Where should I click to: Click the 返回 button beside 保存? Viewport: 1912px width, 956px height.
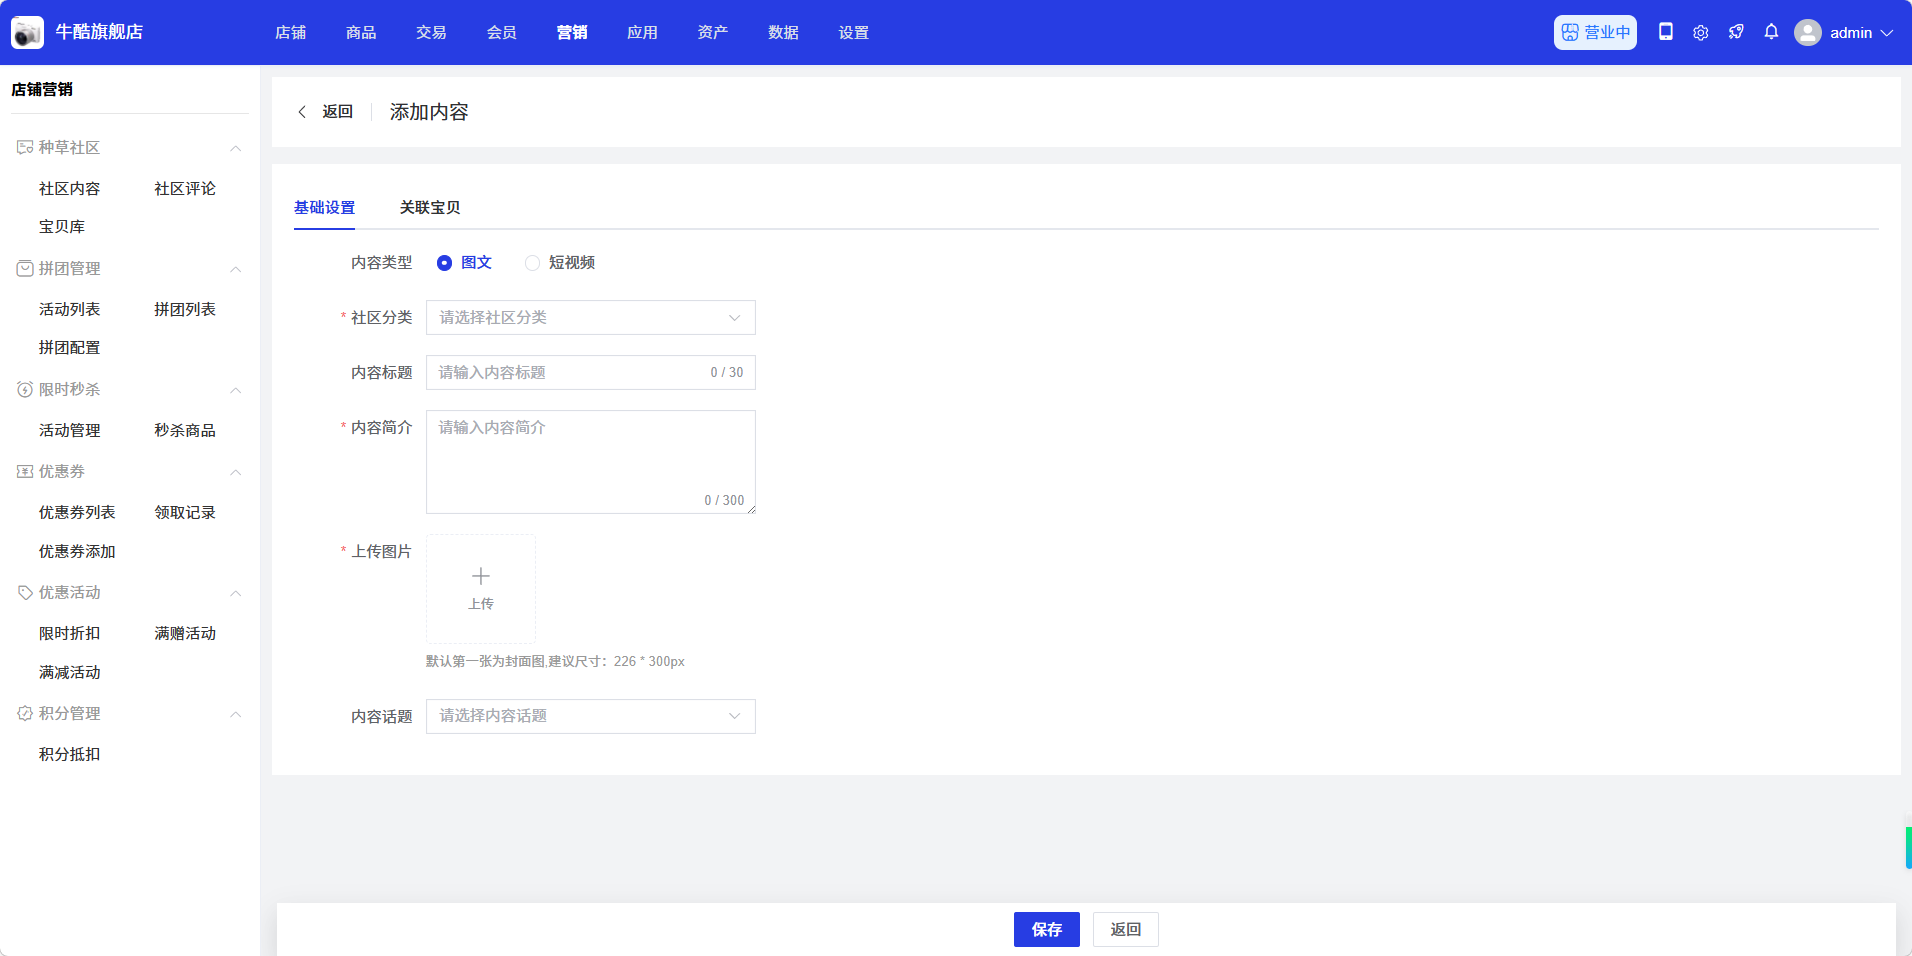click(1125, 929)
